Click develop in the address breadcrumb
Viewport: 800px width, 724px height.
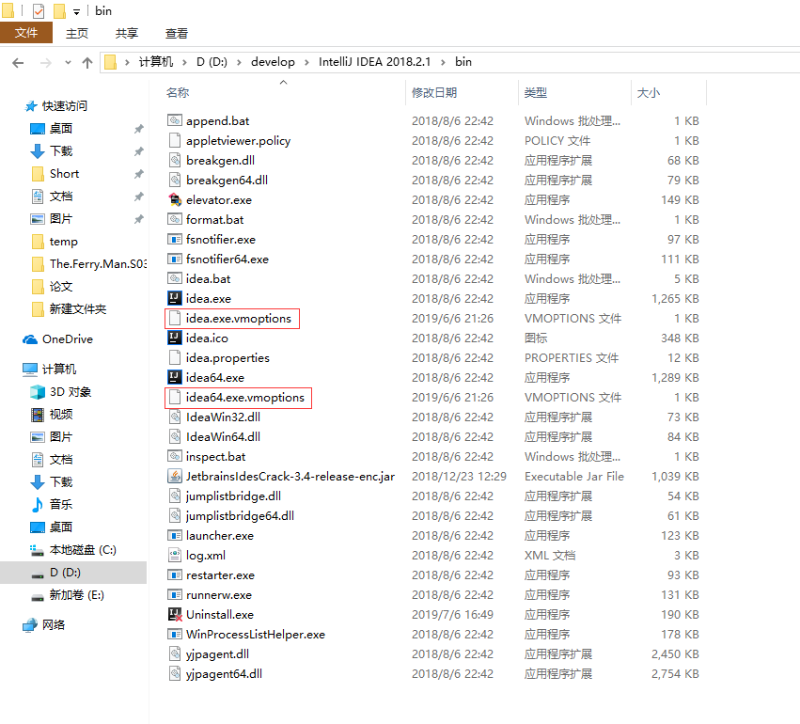pos(272,62)
